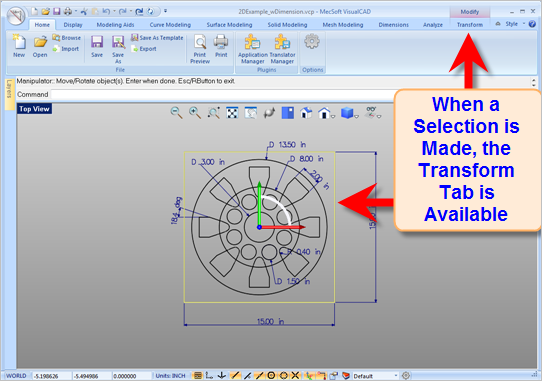Choose Save As Template
Viewport: 542px width, 381px height.
[x=157, y=37]
